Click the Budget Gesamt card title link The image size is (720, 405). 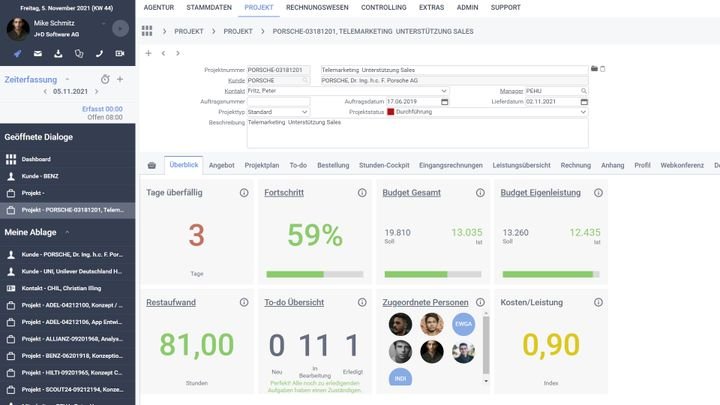pos(412,192)
